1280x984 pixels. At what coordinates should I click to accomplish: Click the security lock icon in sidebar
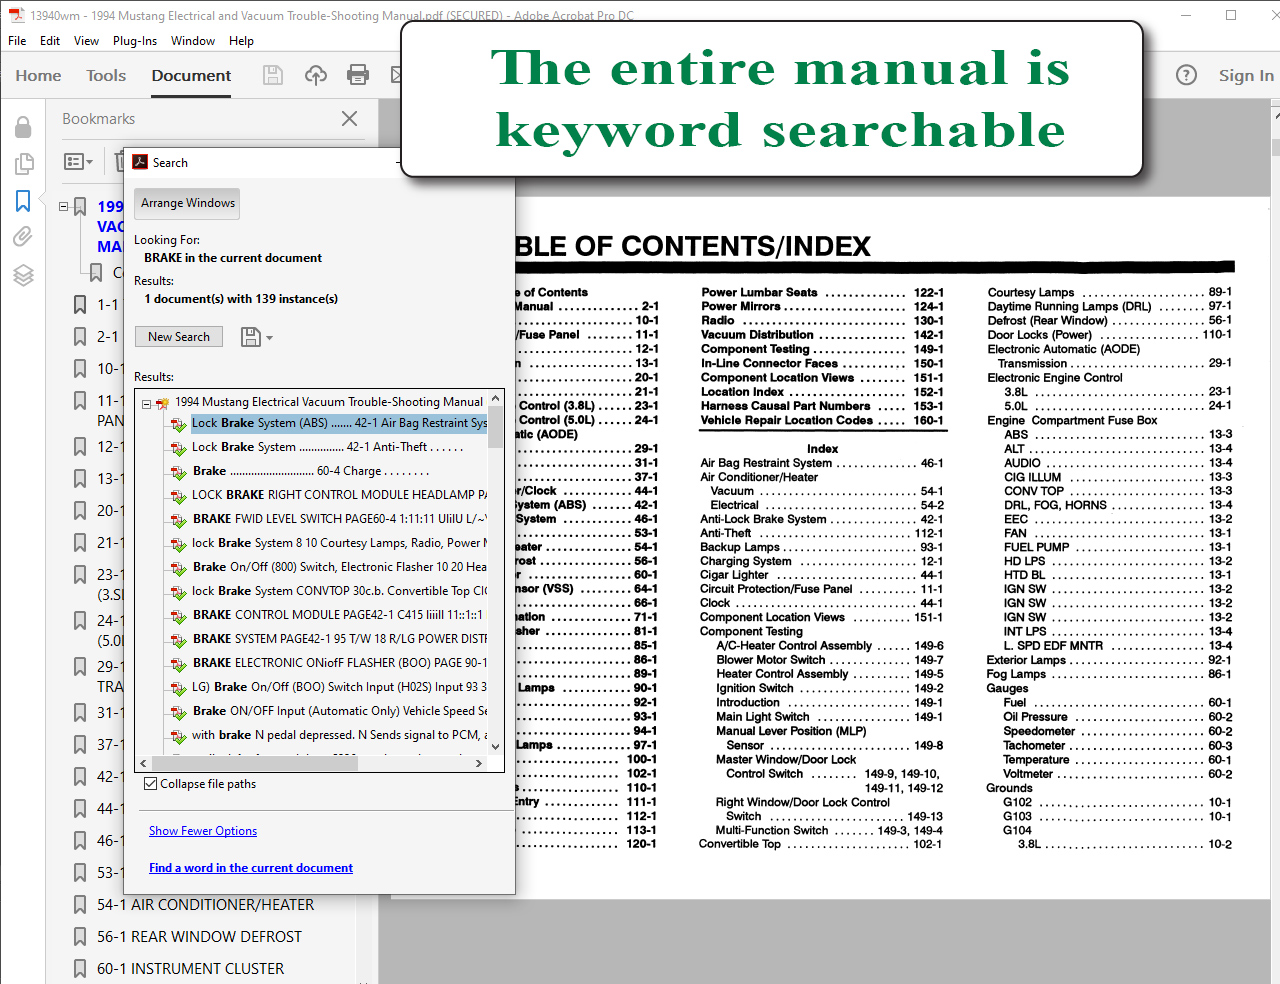click(x=23, y=127)
